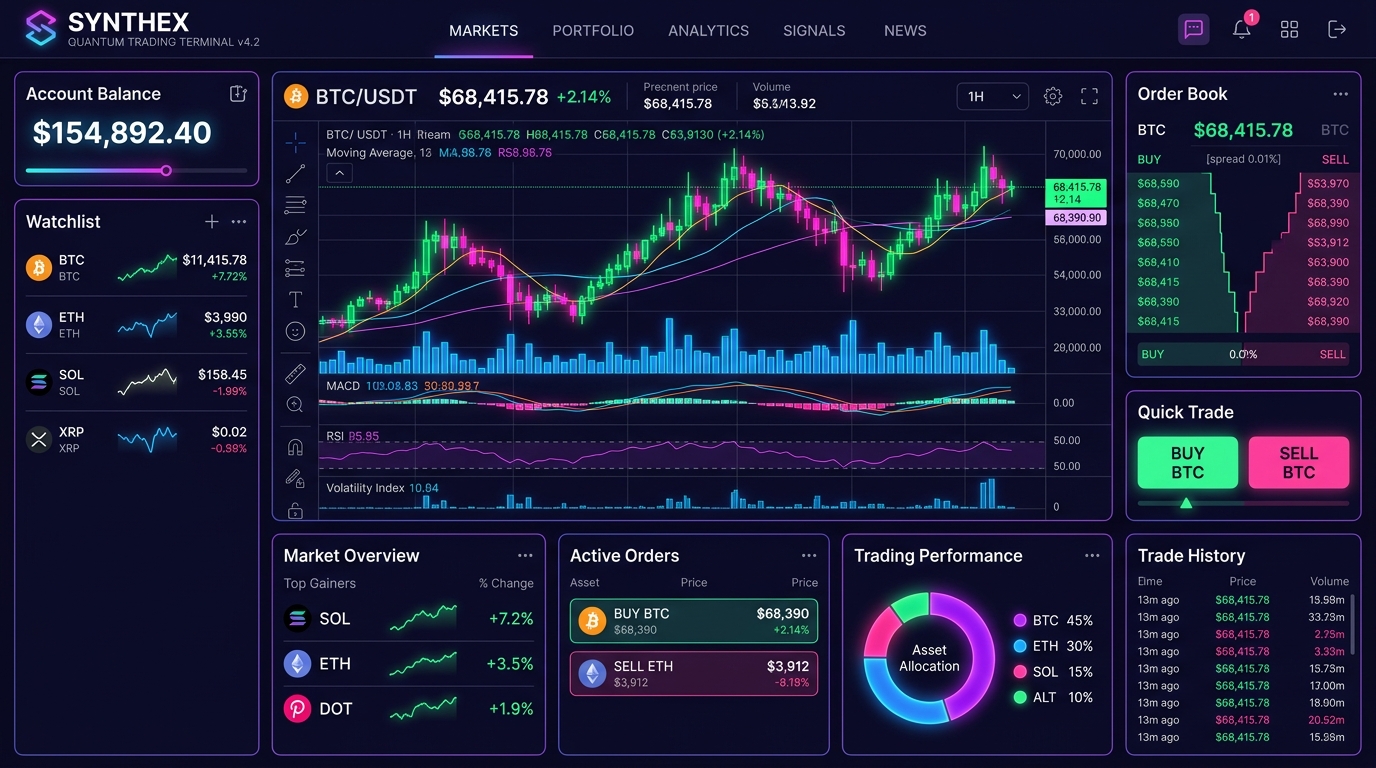Expand chart to fullscreen

pyautogui.click(x=1090, y=96)
